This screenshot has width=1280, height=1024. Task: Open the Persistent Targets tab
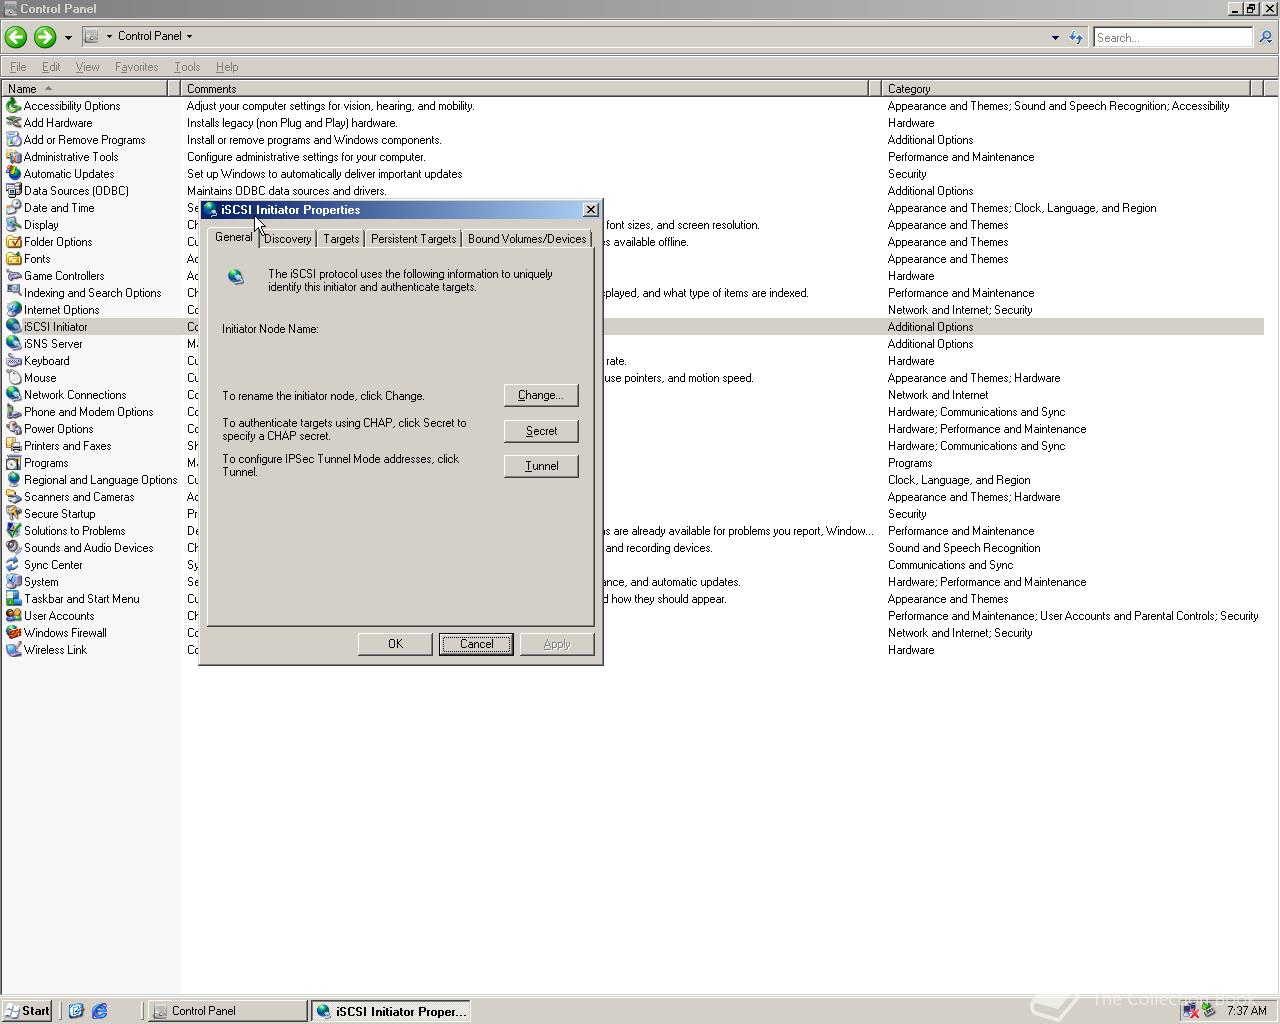413,239
